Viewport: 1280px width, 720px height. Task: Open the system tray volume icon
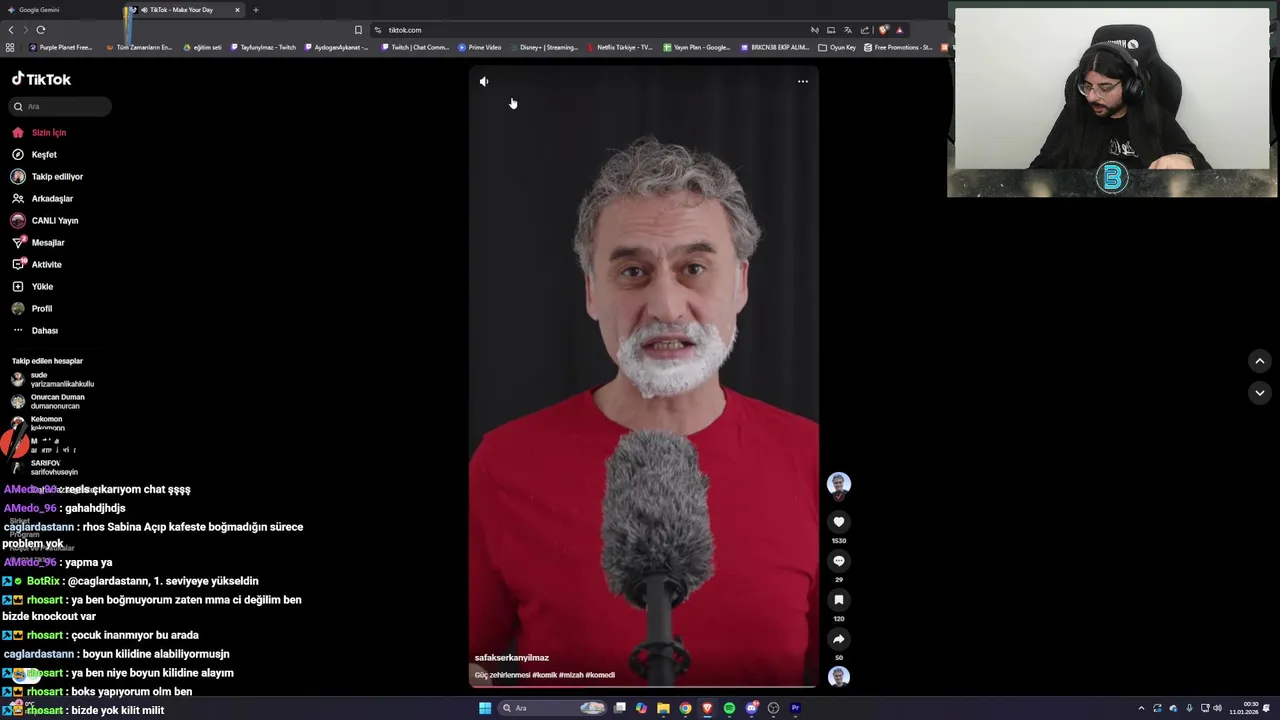1217,708
